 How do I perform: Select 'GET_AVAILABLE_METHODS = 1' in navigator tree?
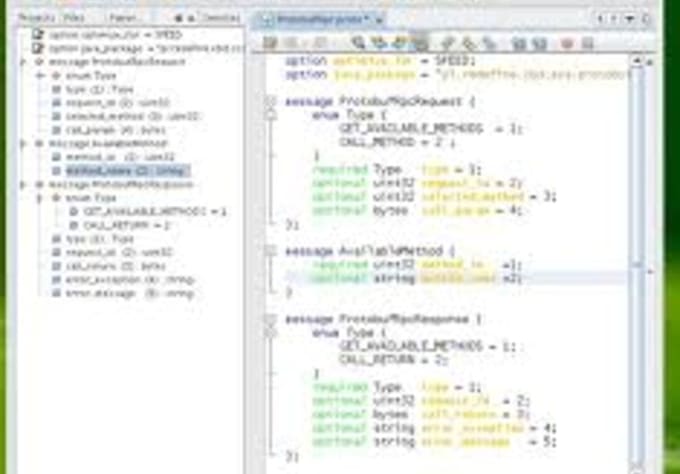click(x=155, y=212)
